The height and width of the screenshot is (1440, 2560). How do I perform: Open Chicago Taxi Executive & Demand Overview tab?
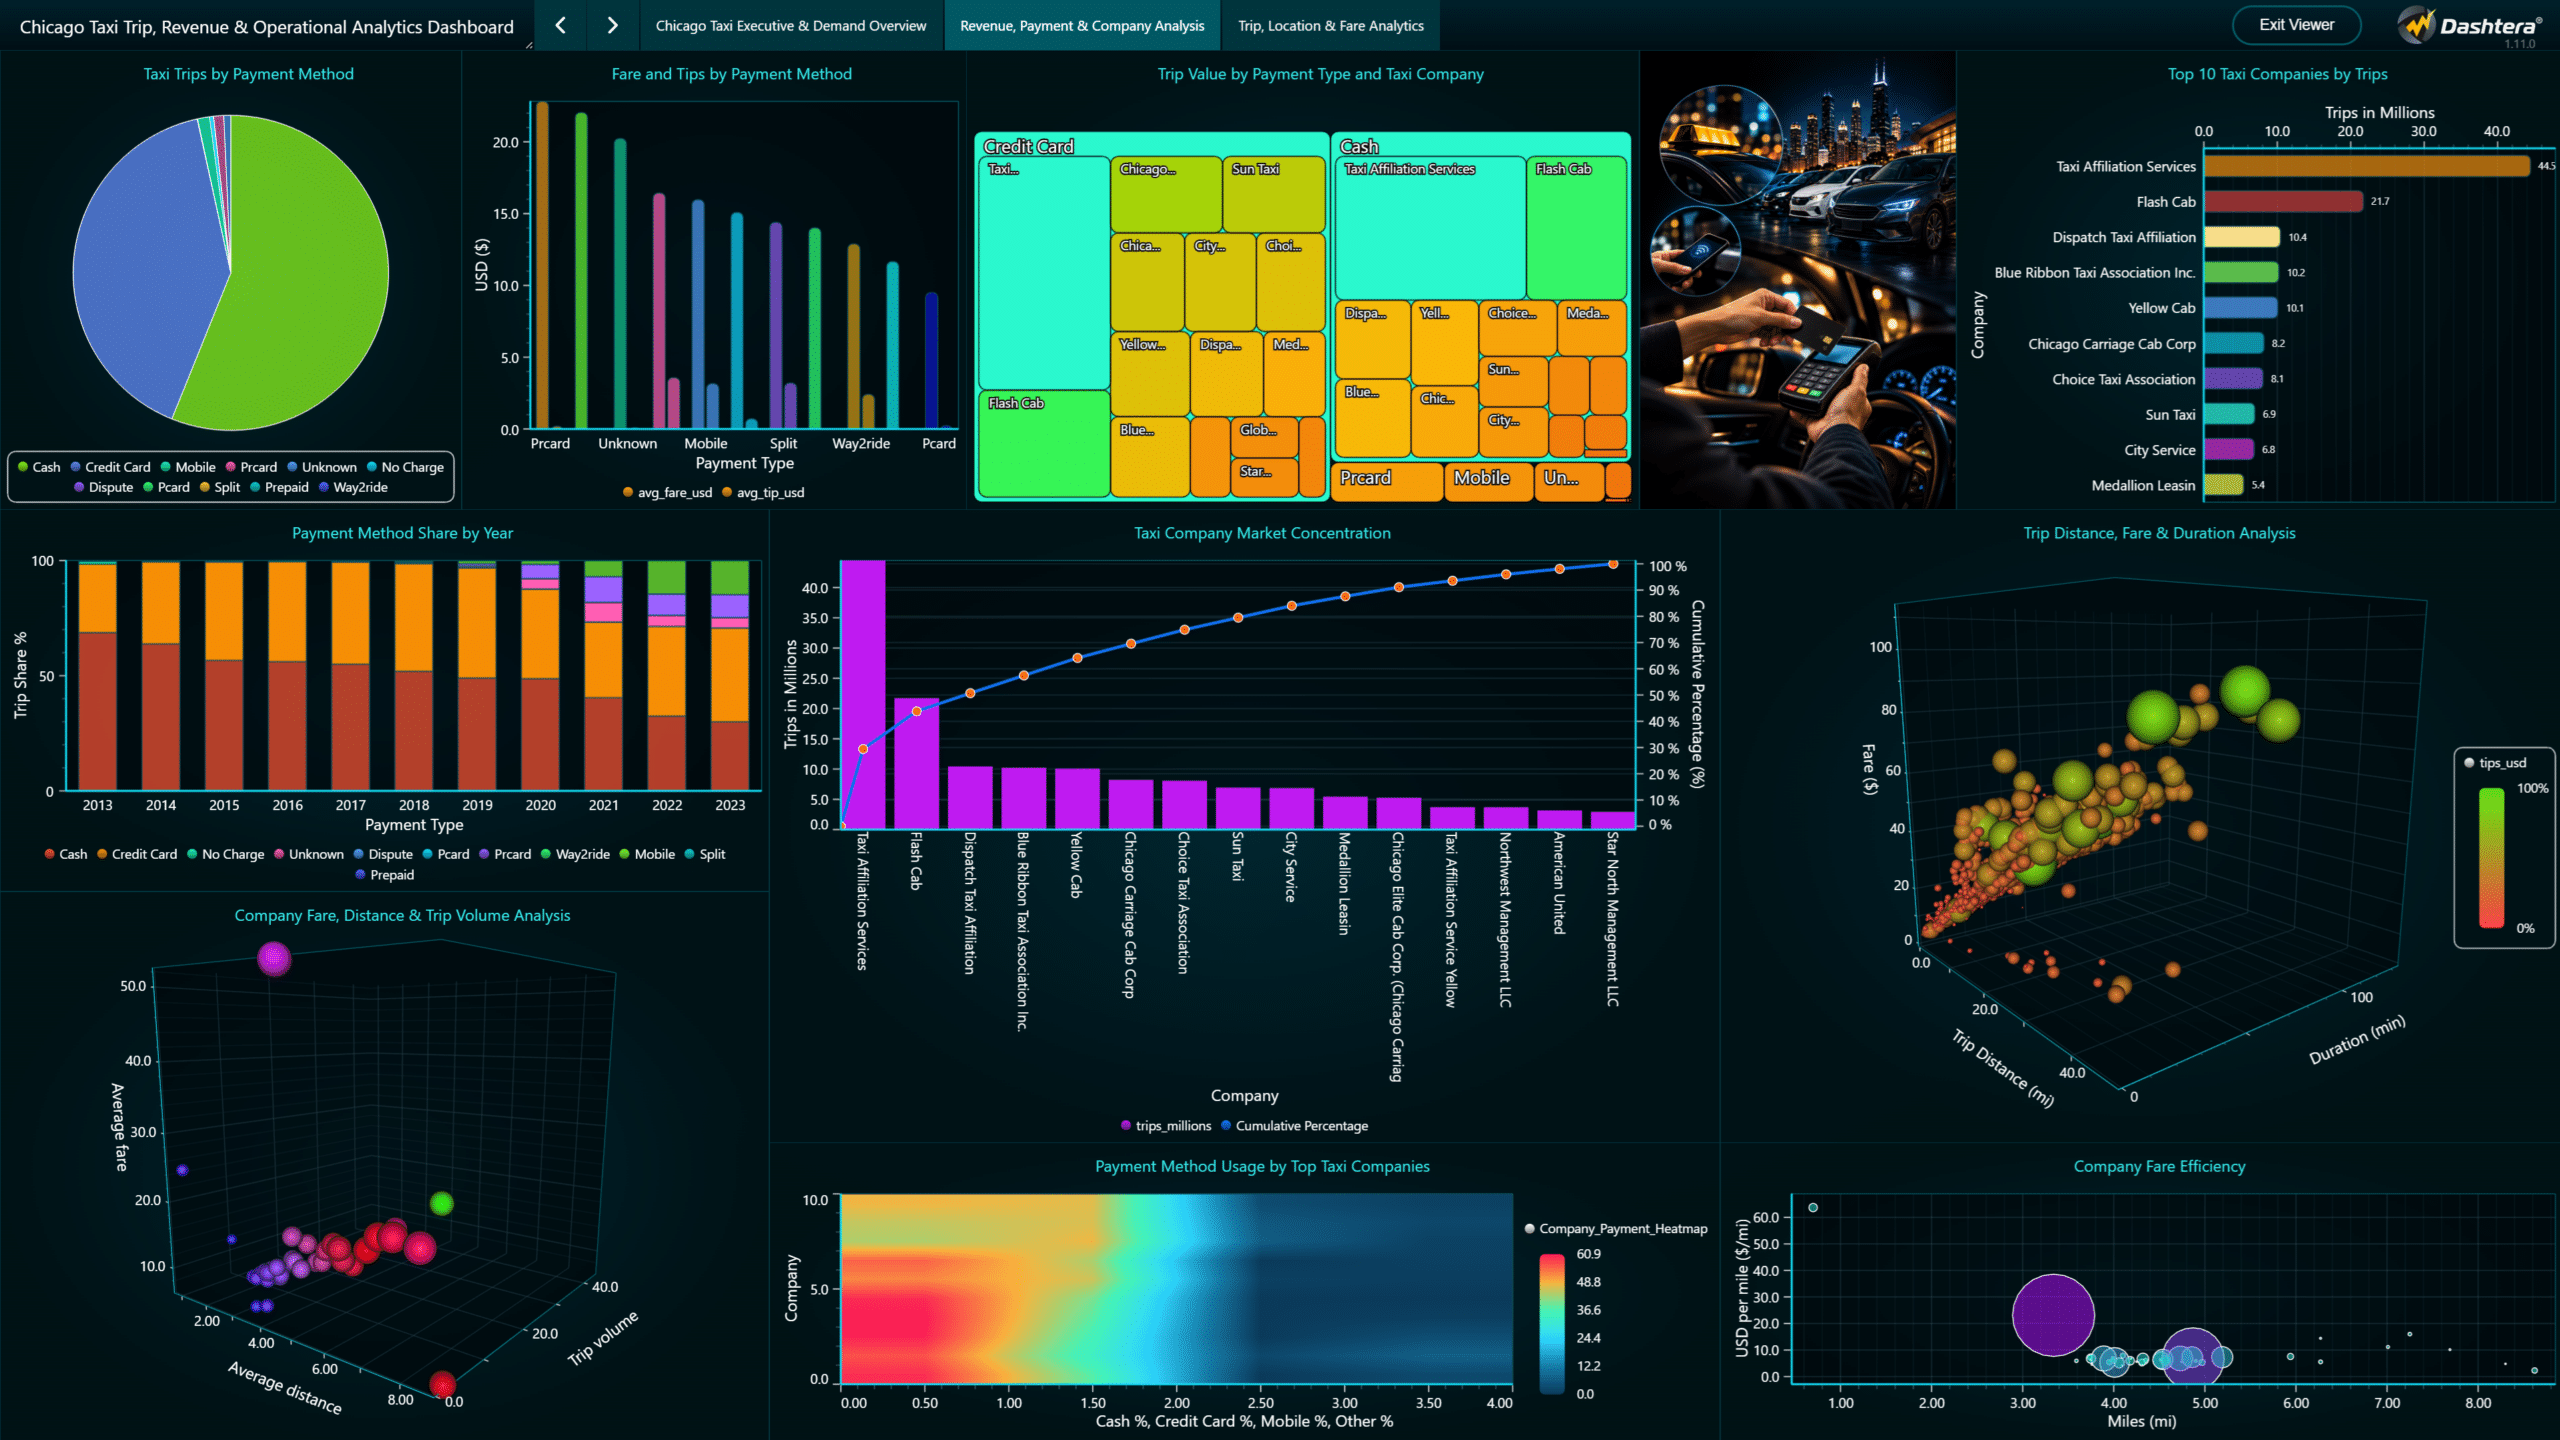coord(790,26)
